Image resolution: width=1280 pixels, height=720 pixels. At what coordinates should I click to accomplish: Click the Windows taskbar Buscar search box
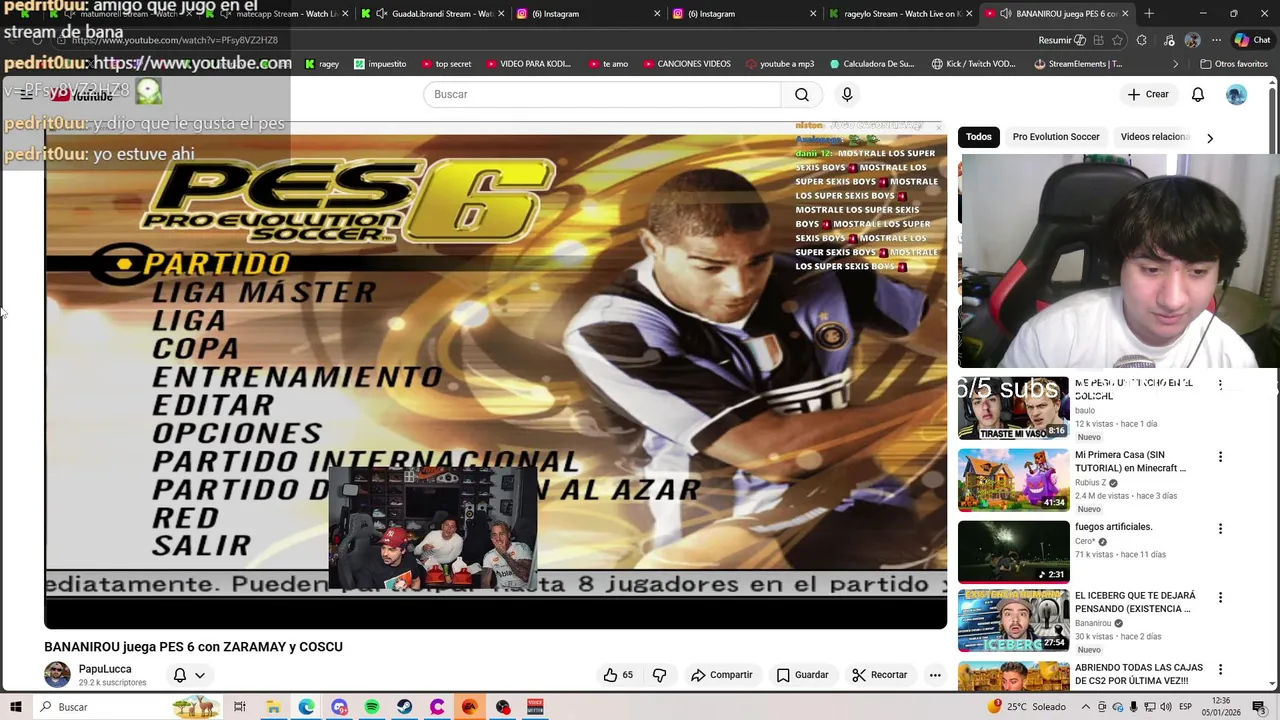point(128,707)
